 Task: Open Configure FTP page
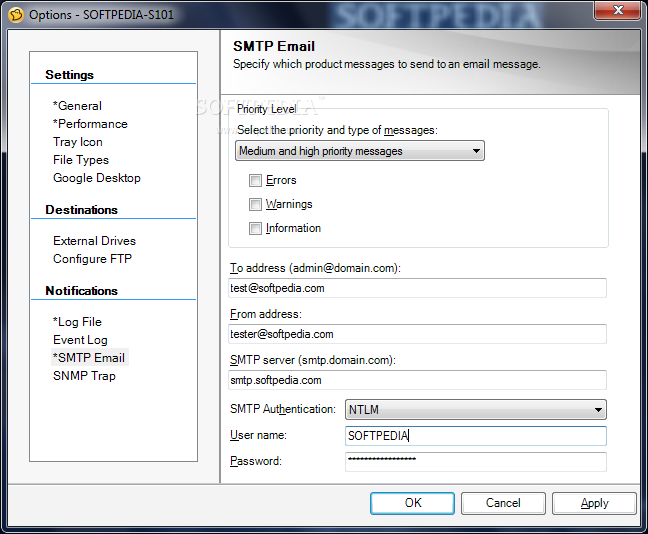(93, 259)
